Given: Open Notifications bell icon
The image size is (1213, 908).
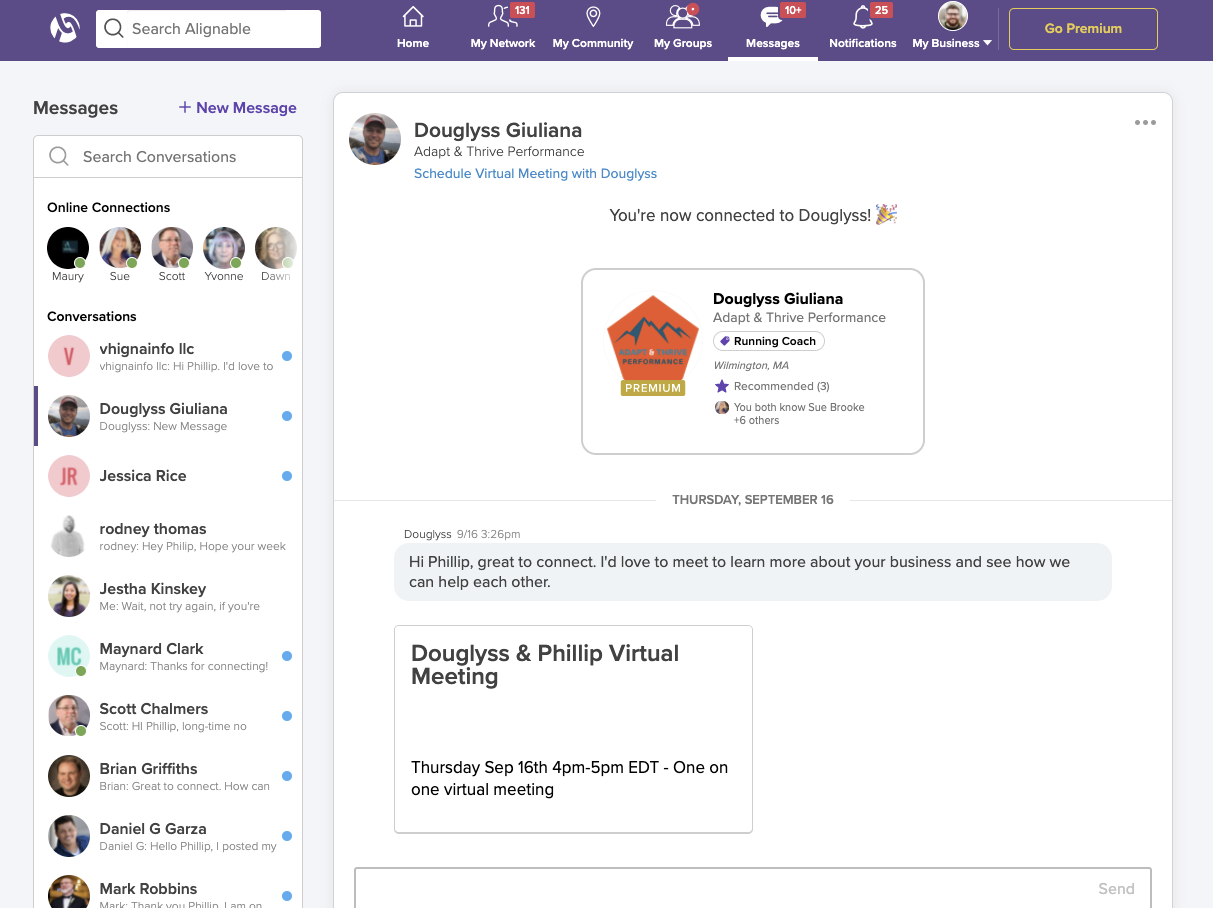Looking at the screenshot, I should coord(862,18).
